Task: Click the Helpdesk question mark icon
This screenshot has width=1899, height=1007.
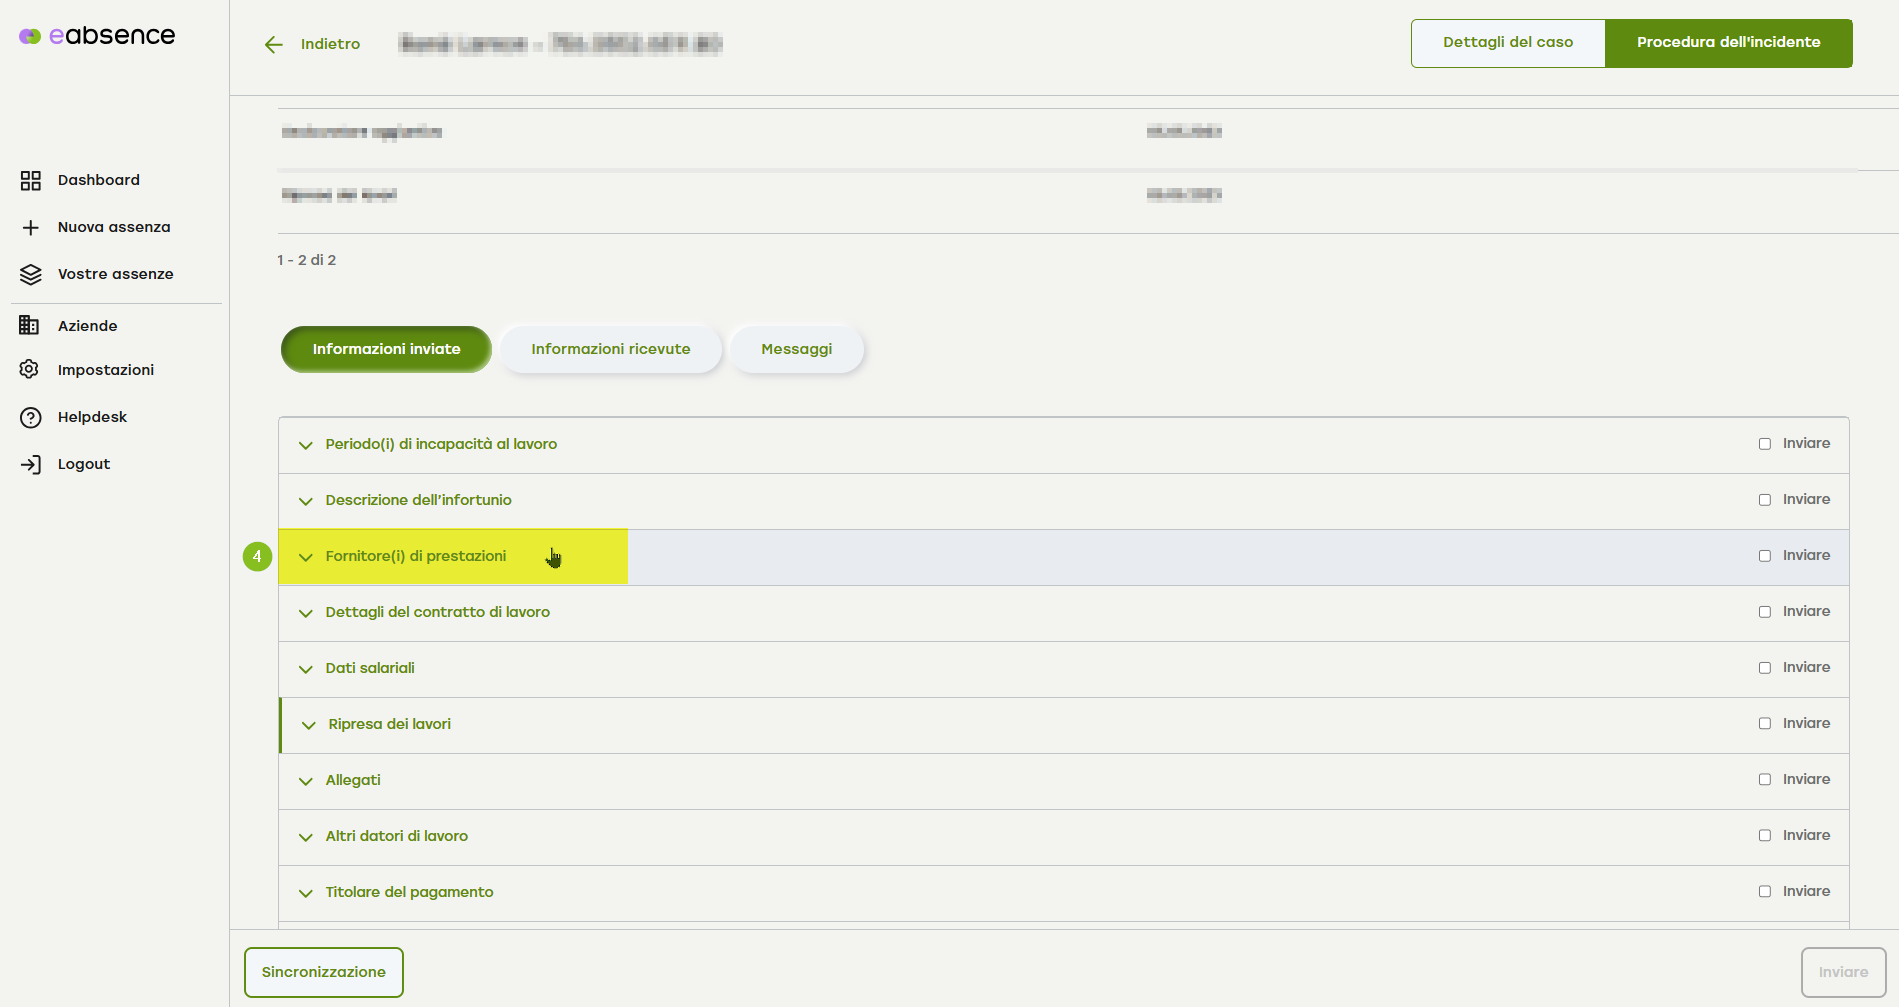Action: click(31, 417)
